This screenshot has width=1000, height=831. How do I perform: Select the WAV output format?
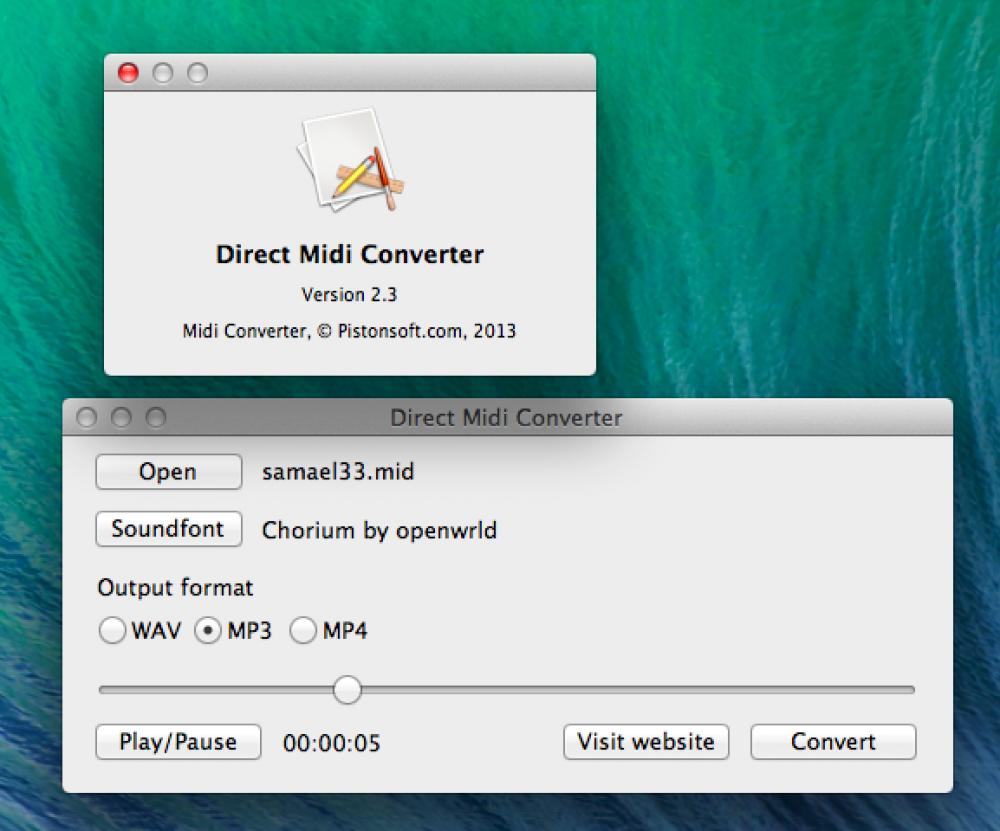pyautogui.click(x=113, y=631)
